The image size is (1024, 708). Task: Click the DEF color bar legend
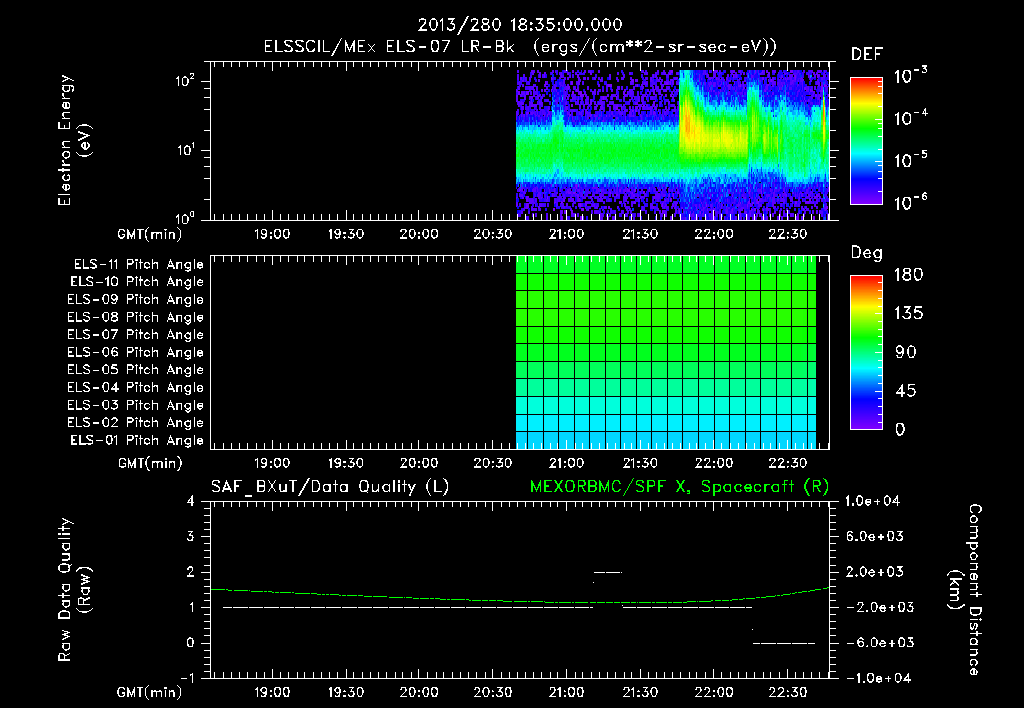point(866,141)
